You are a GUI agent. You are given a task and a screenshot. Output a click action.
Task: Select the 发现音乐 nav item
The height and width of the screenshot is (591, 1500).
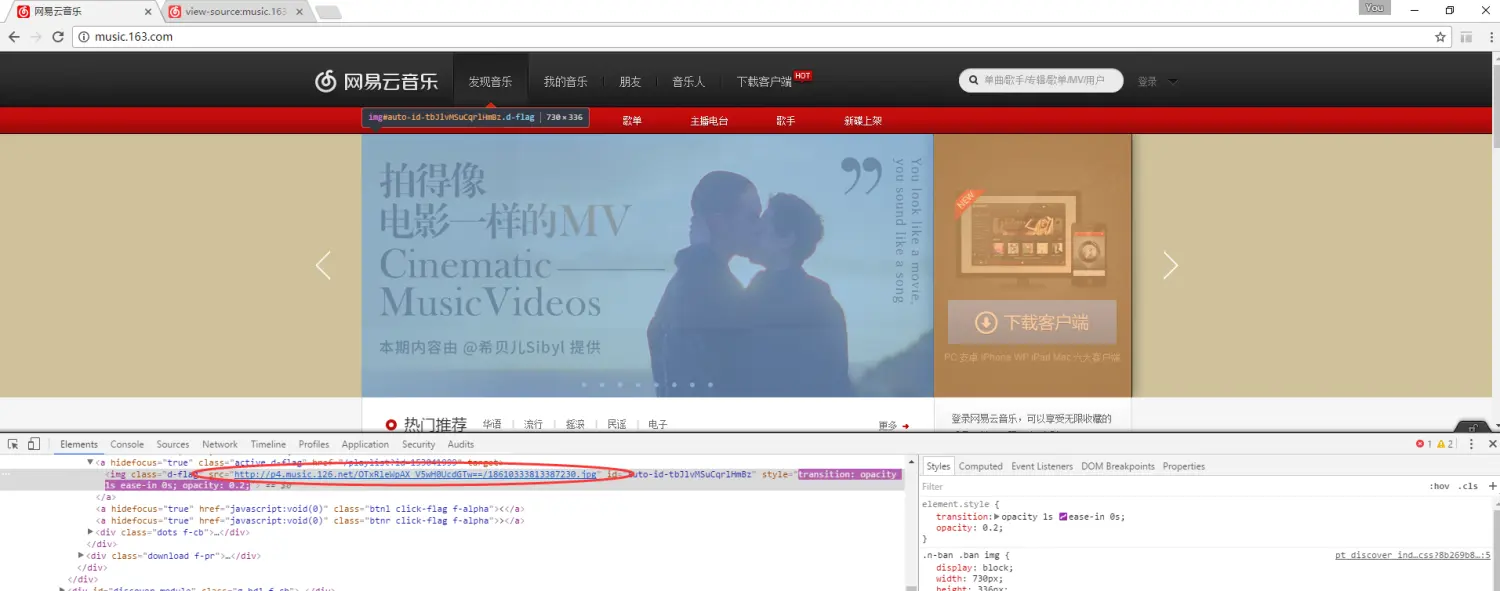coord(490,81)
